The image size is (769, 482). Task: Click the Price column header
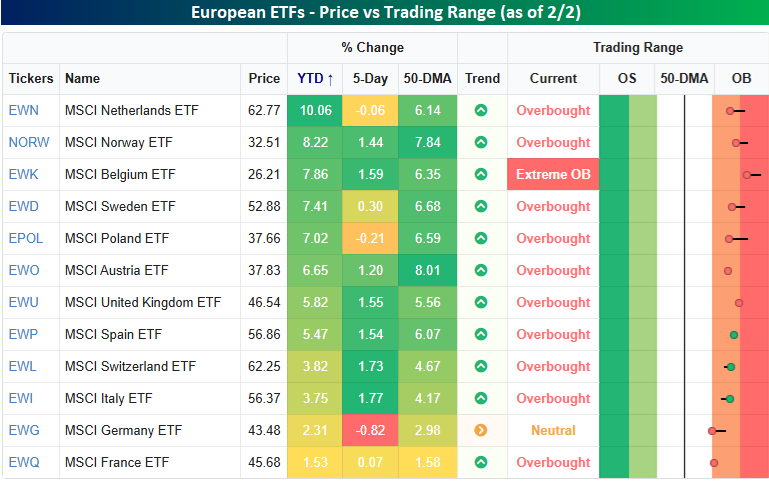[265, 78]
